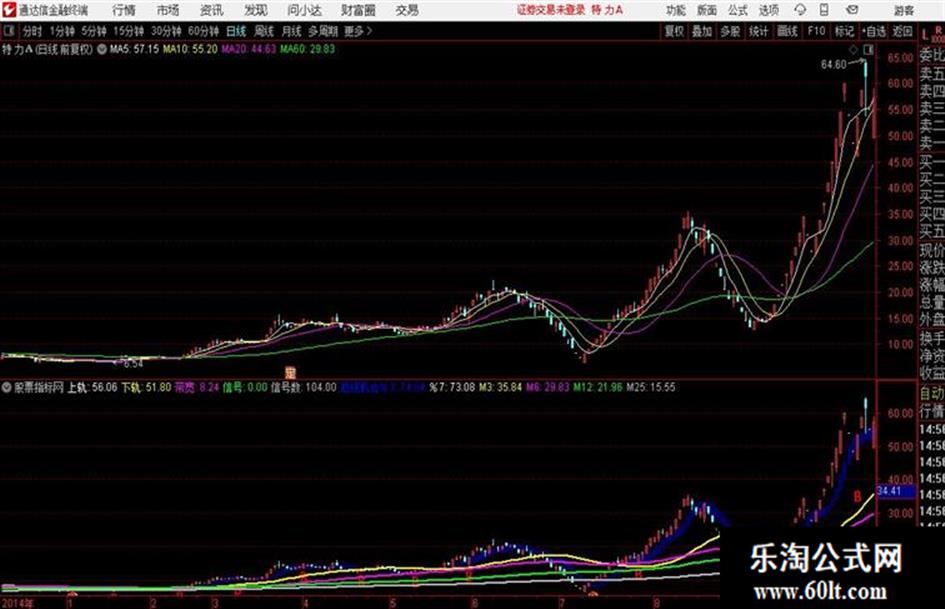Click the 上轨: 56.06 value label
The height and width of the screenshot is (609, 945).
92,388
